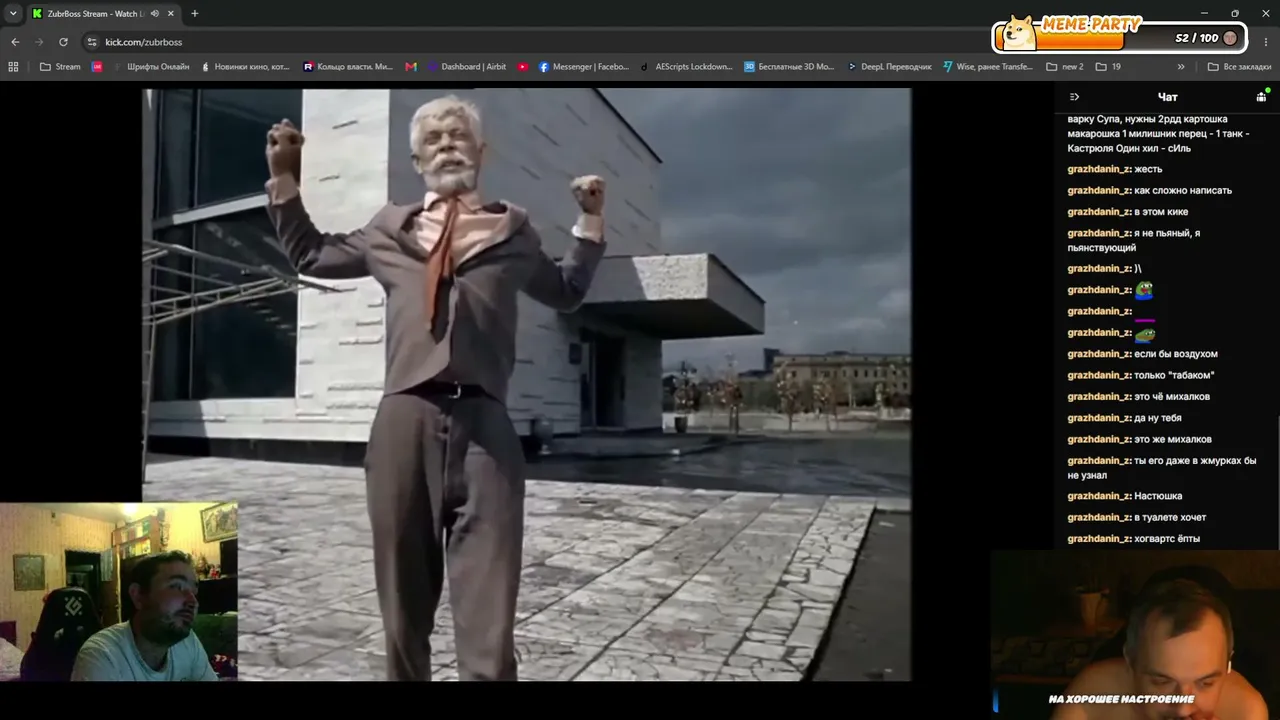This screenshot has height=720, width=1280.
Task: Open the Wise bookmark
Action: click(989, 67)
